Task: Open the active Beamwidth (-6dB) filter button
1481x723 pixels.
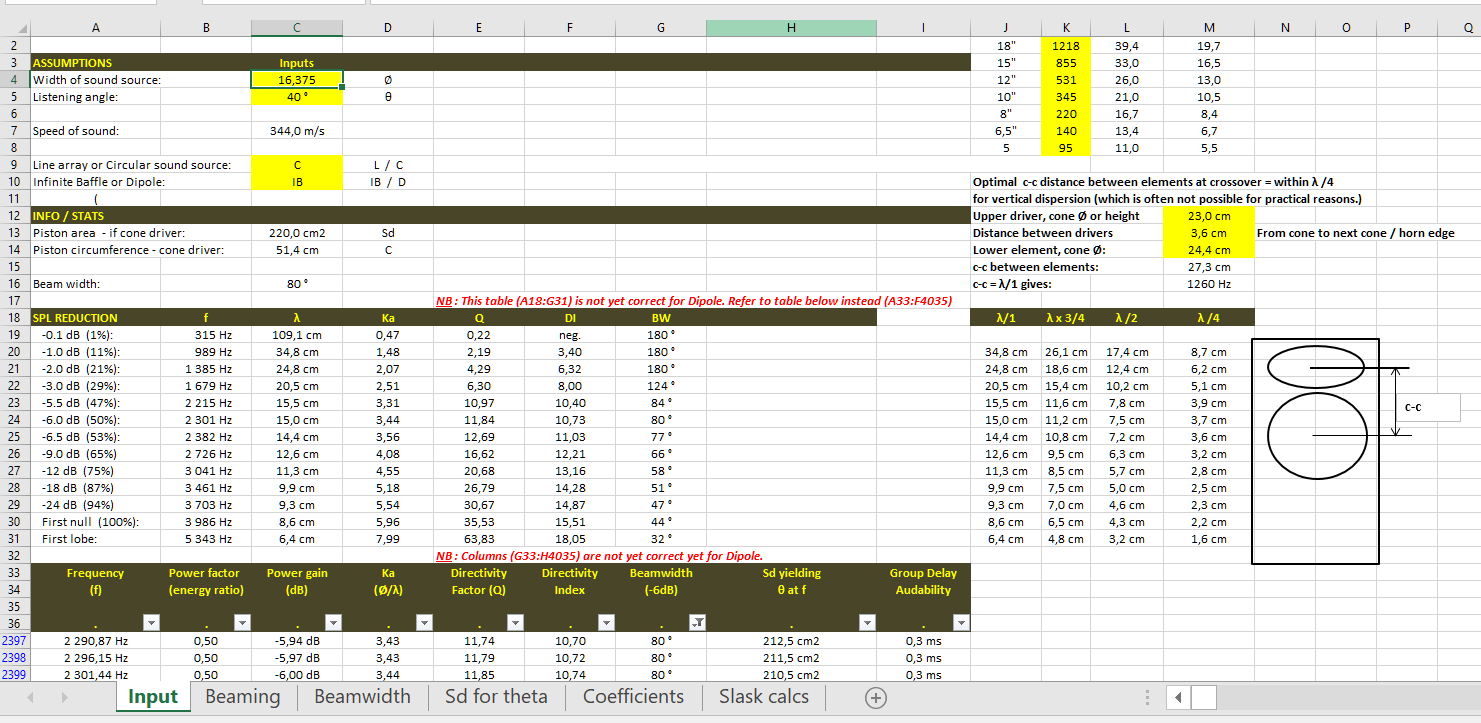Action: click(697, 623)
